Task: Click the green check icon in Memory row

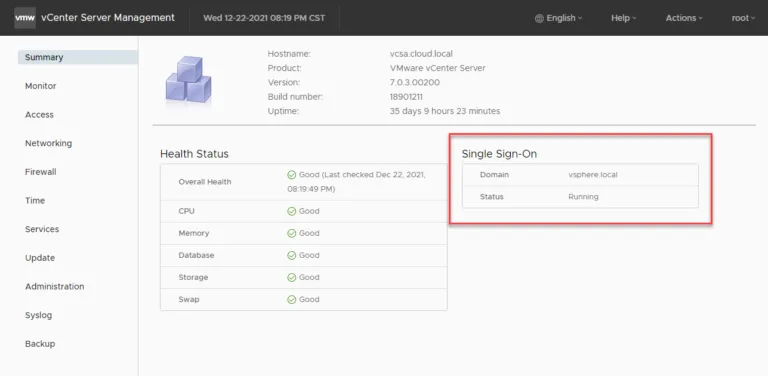Action: point(291,233)
